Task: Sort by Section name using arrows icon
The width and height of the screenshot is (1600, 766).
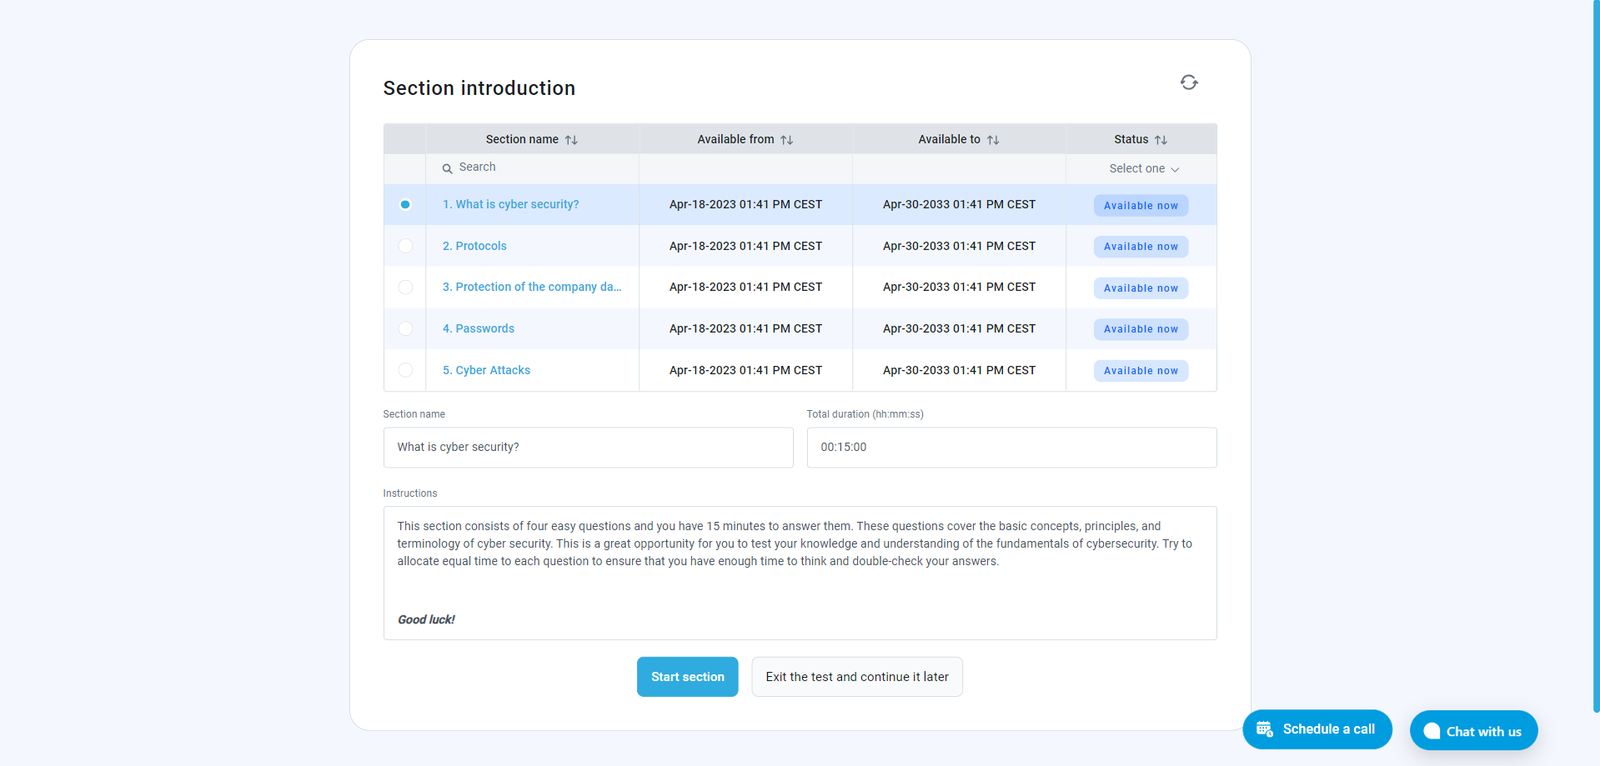Action: pyautogui.click(x=571, y=140)
